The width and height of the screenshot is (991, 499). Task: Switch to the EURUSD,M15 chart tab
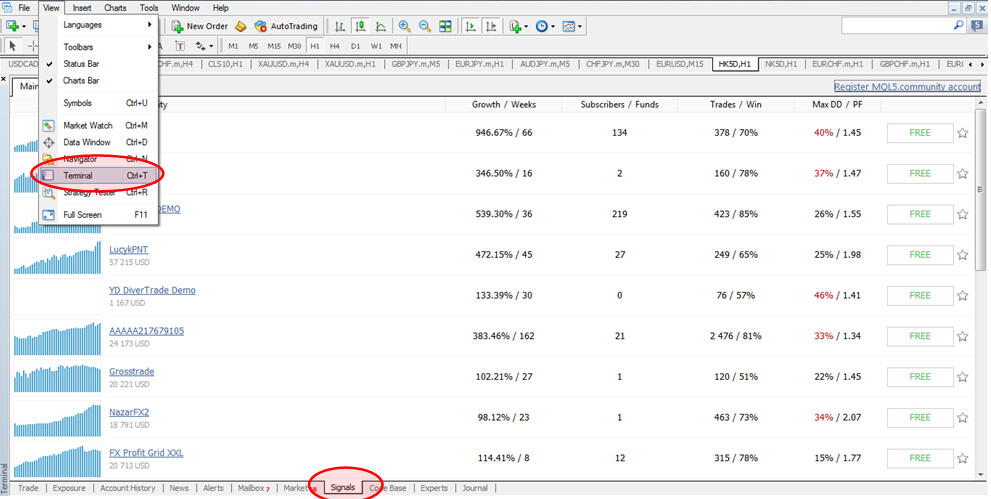pyautogui.click(x=679, y=64)
